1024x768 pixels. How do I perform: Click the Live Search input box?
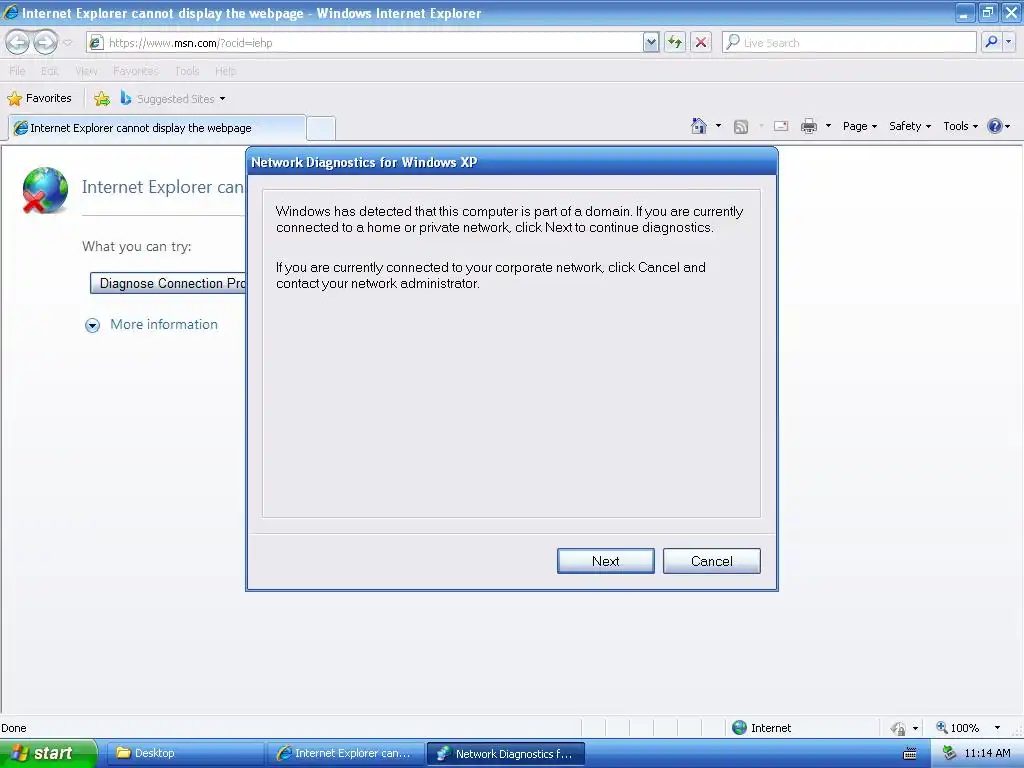click(x=849, y=43)
